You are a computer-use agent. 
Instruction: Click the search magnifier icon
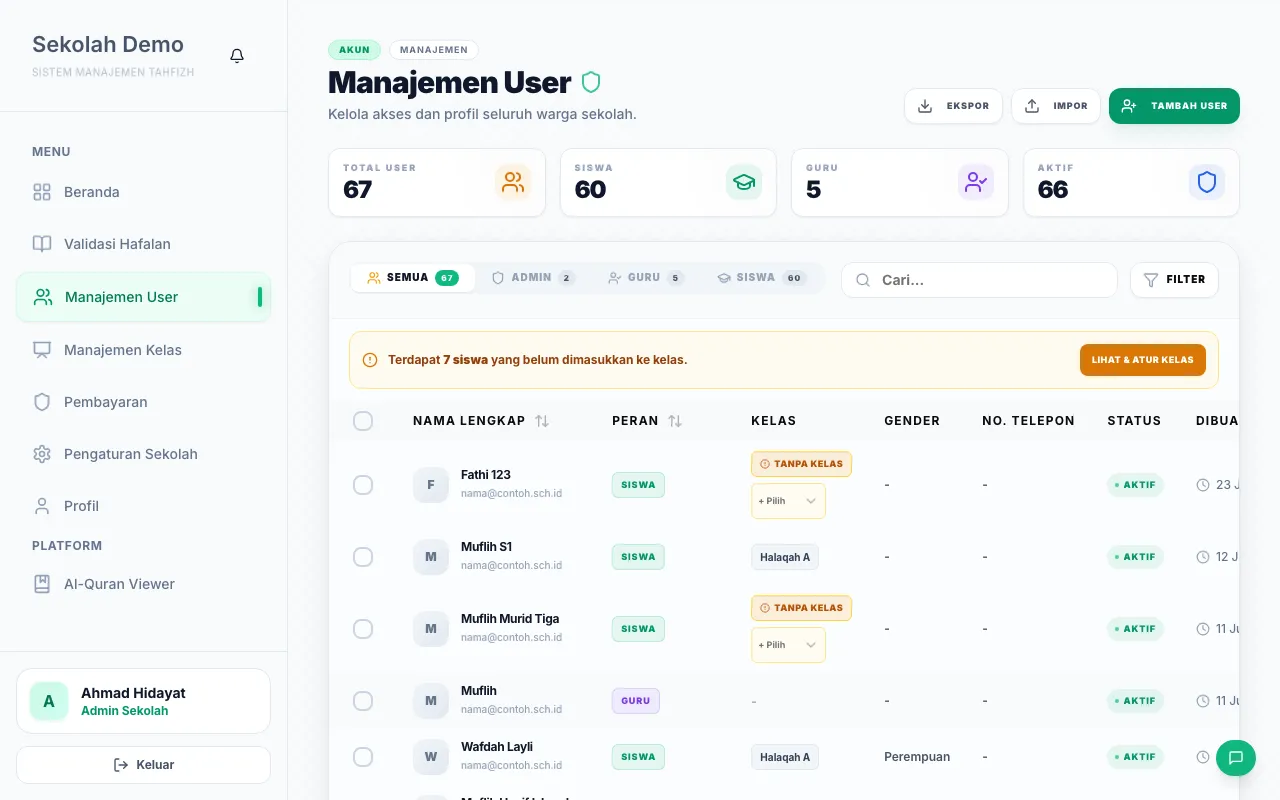863,280
